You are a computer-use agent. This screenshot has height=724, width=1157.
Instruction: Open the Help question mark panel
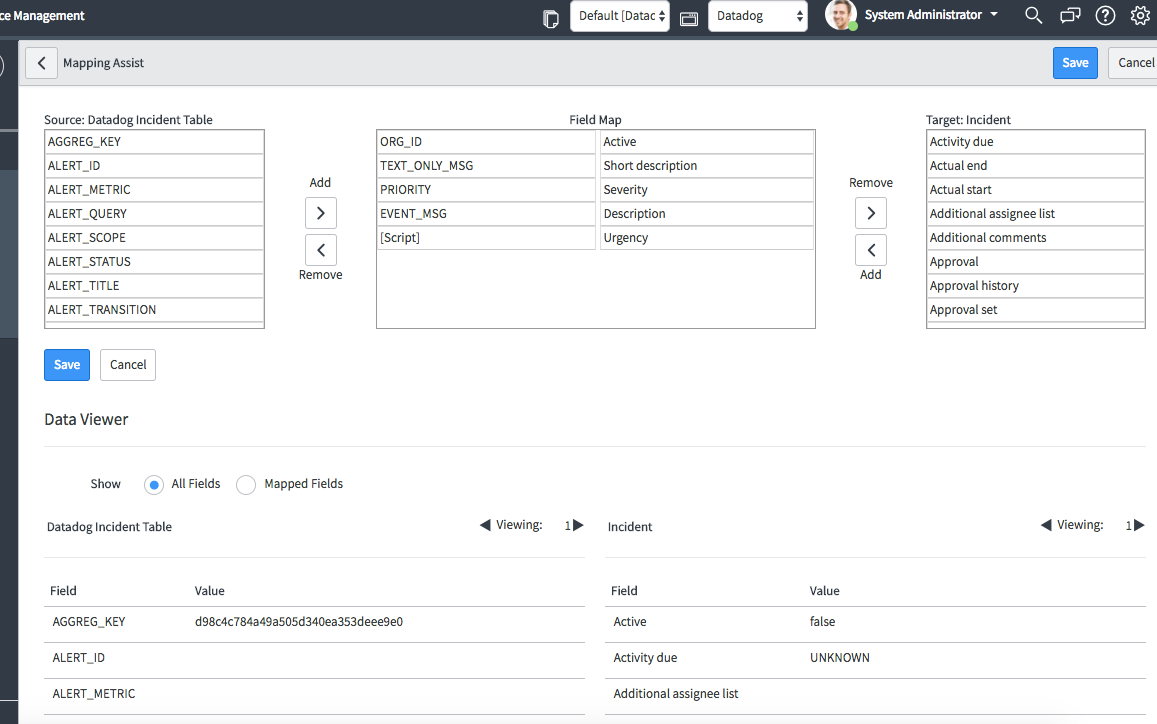point(1103,15)
